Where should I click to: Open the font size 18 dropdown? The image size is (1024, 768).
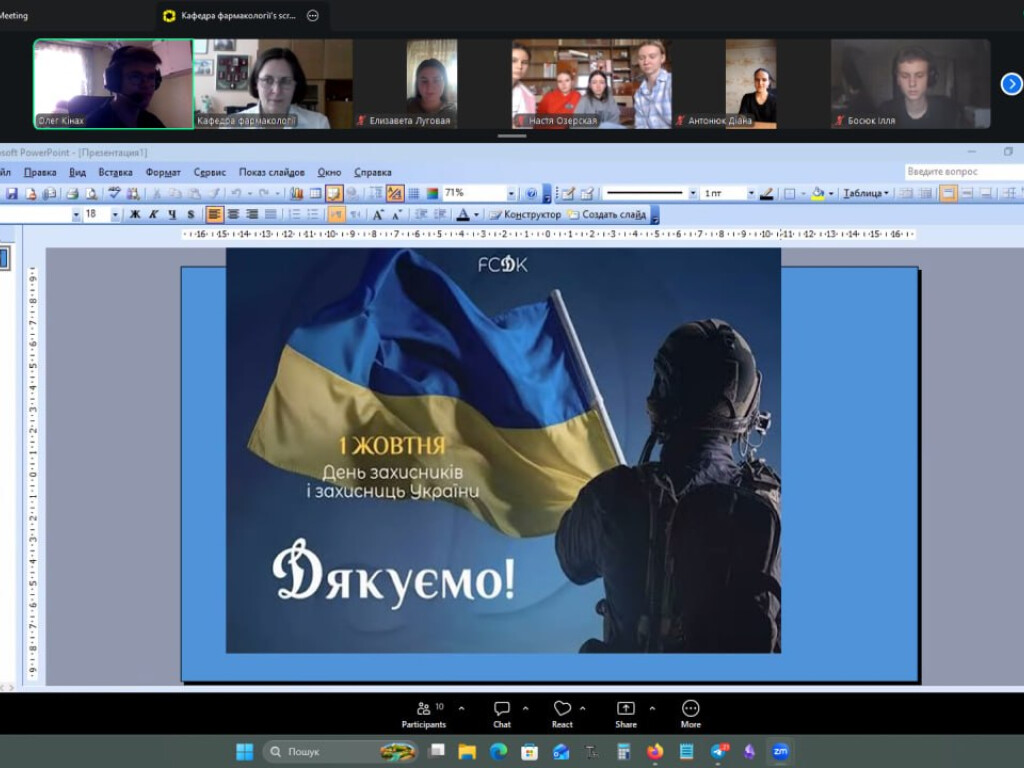click(x=115, y=215)
